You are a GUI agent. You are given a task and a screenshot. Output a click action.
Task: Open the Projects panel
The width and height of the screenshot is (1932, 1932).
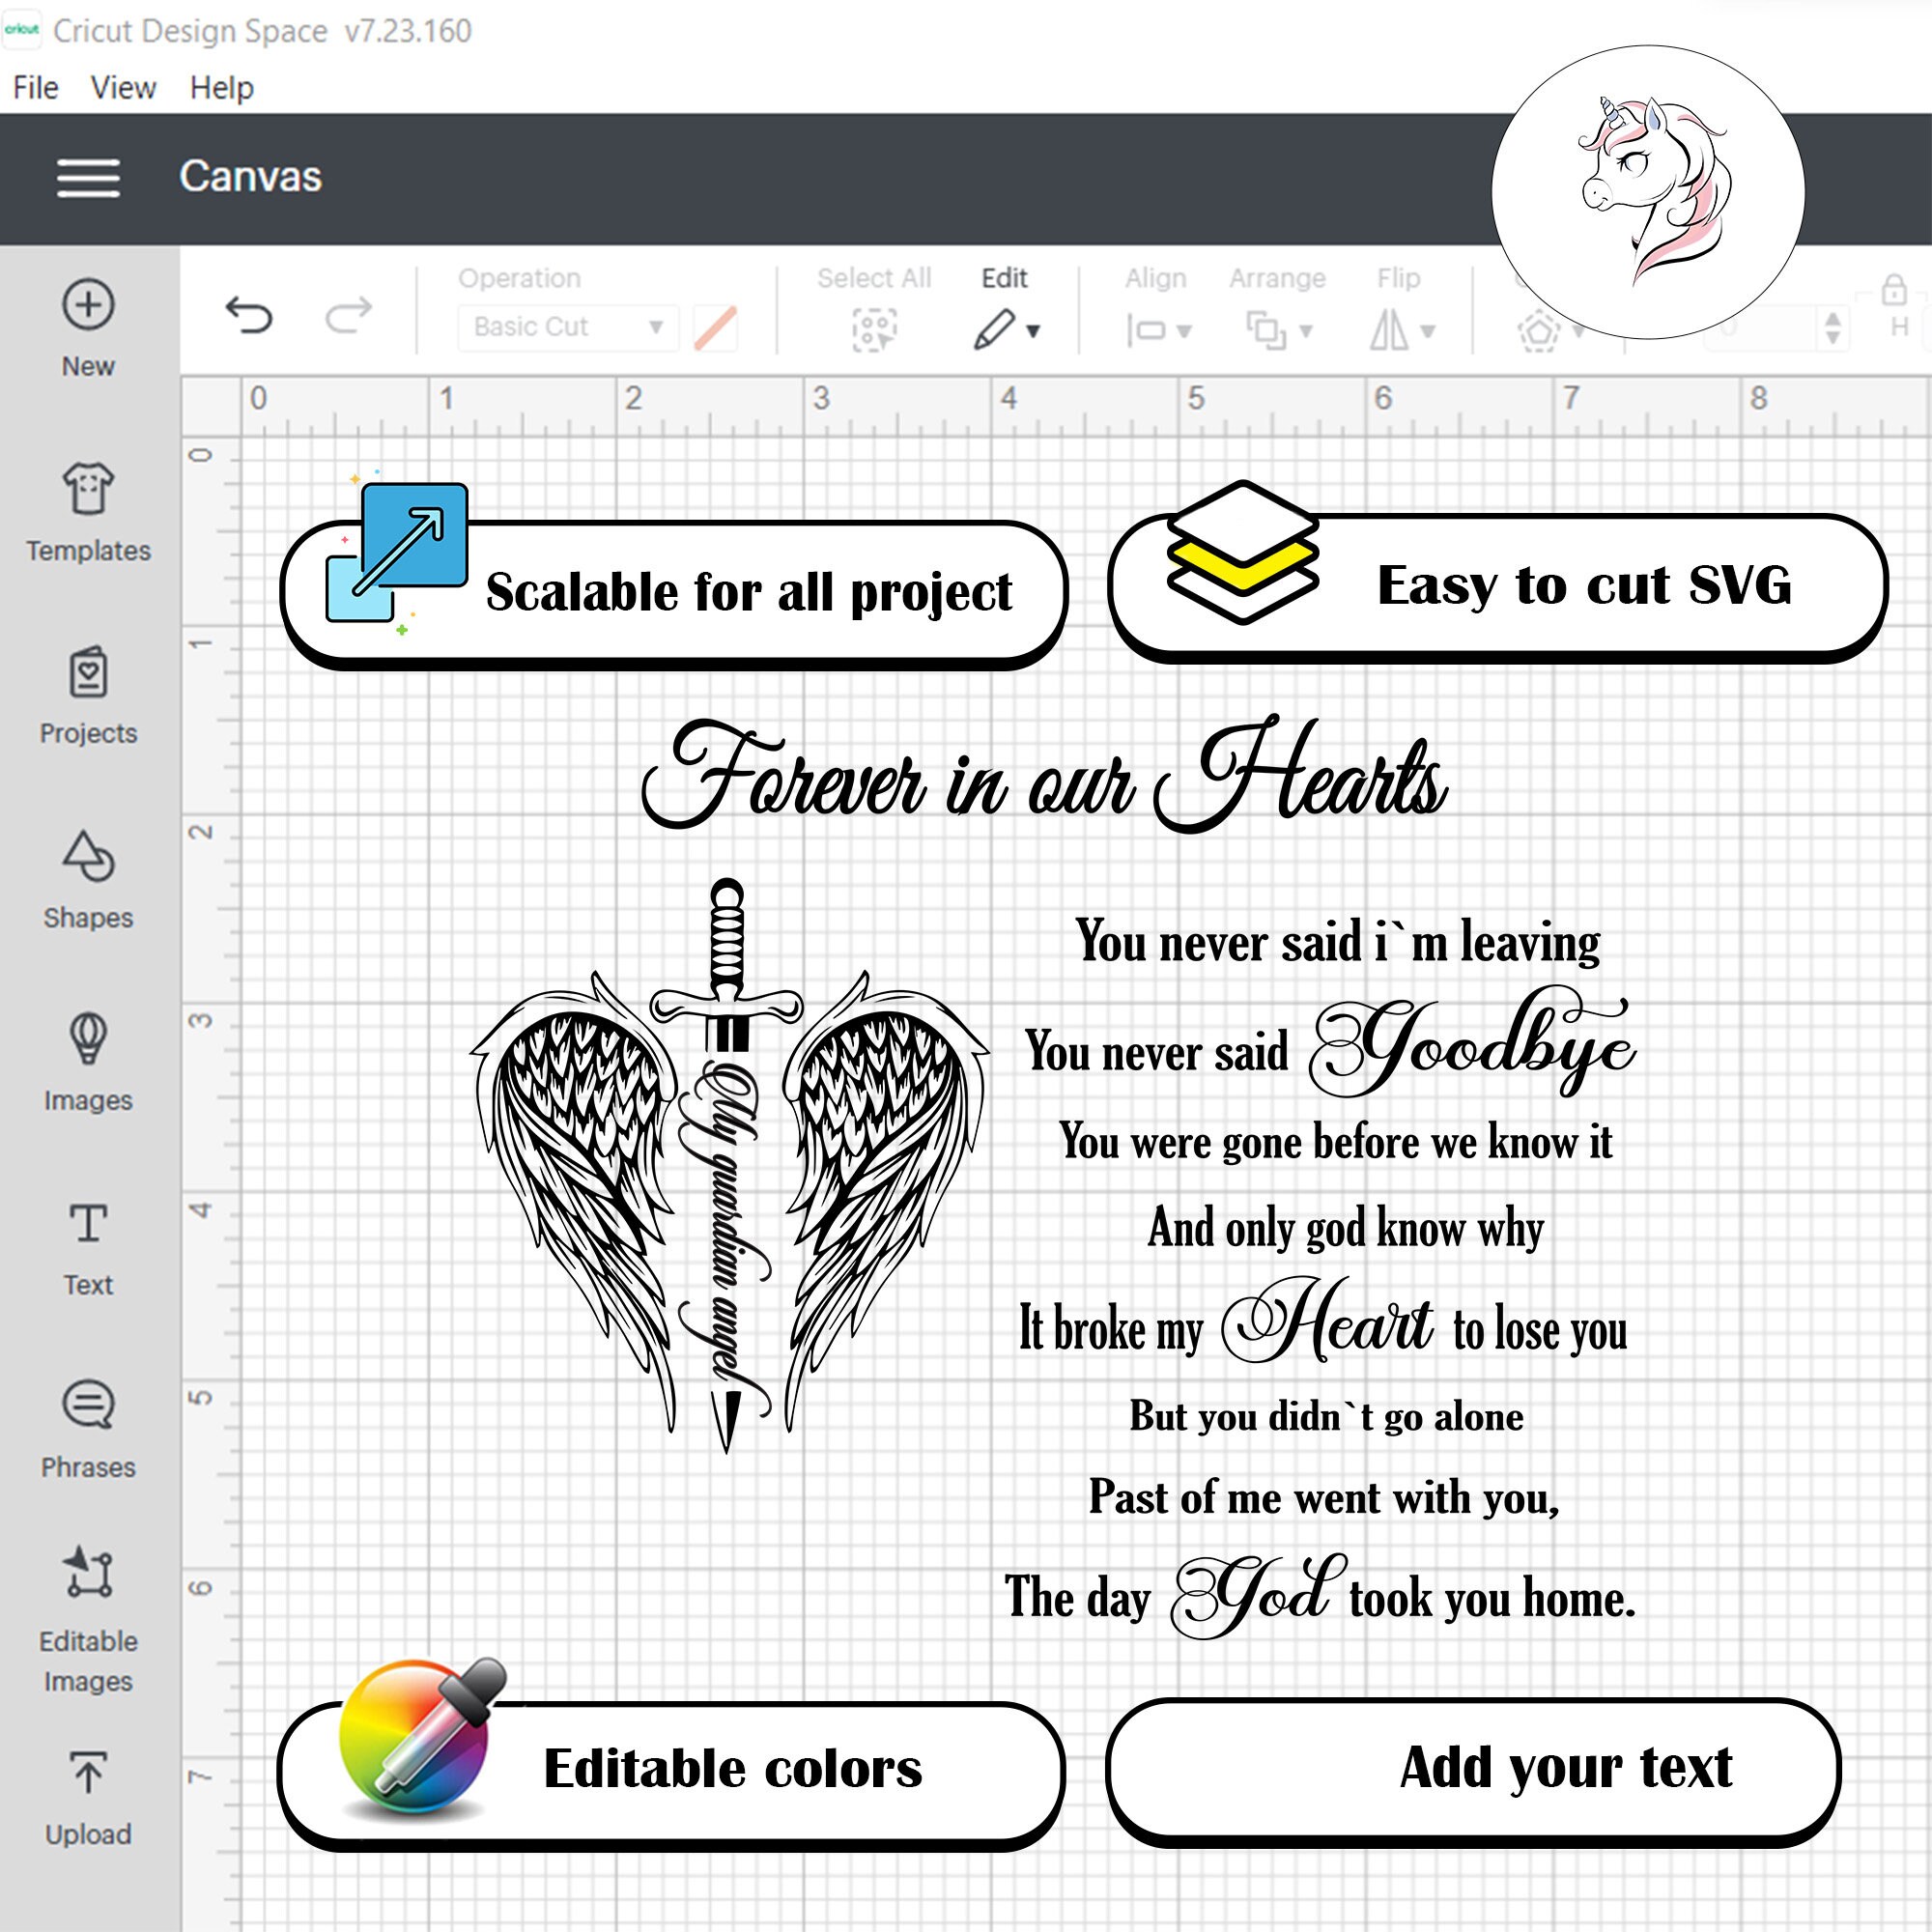click(x=87, y=676)
